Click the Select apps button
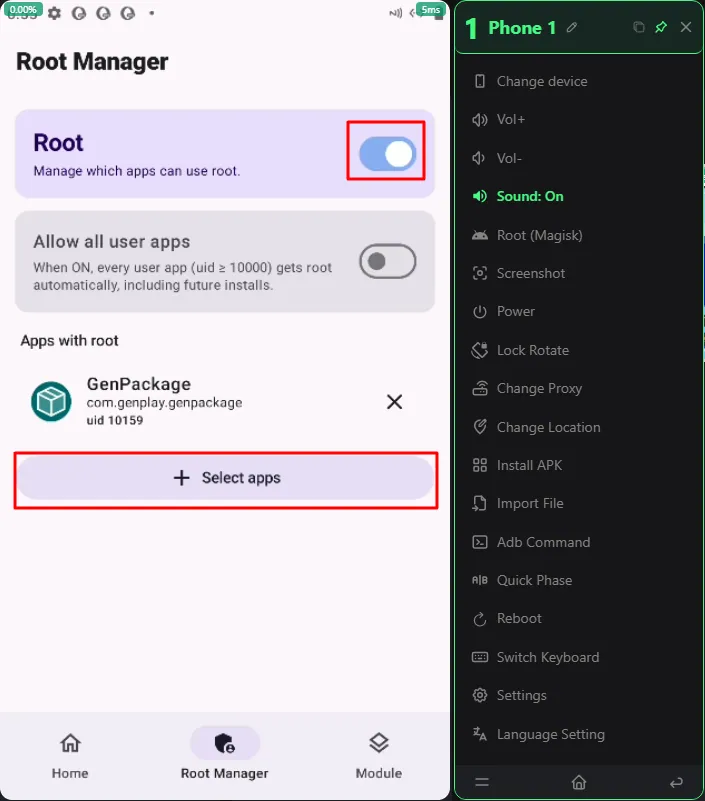The width and height of the screenshot is (705, 801). point(226,478)
